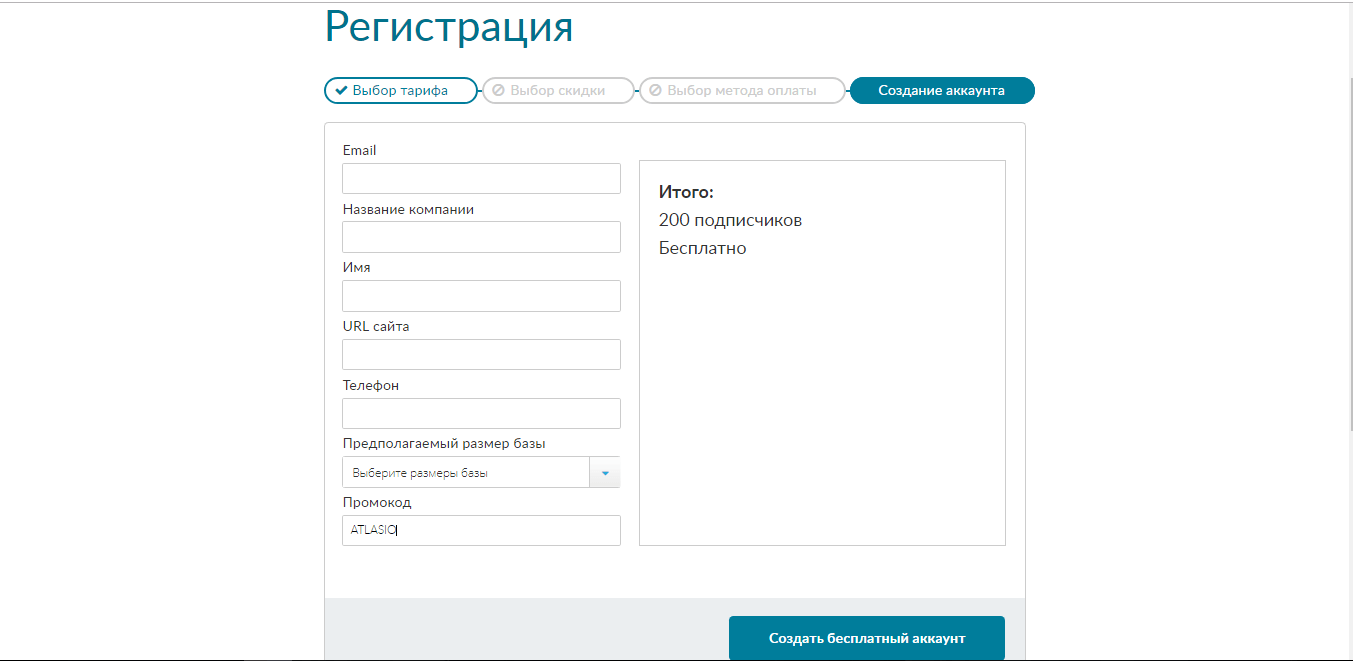Click the Регистрация page heading
The width and height of the screenshot is (1353, 661).
[x=449, y=27]
